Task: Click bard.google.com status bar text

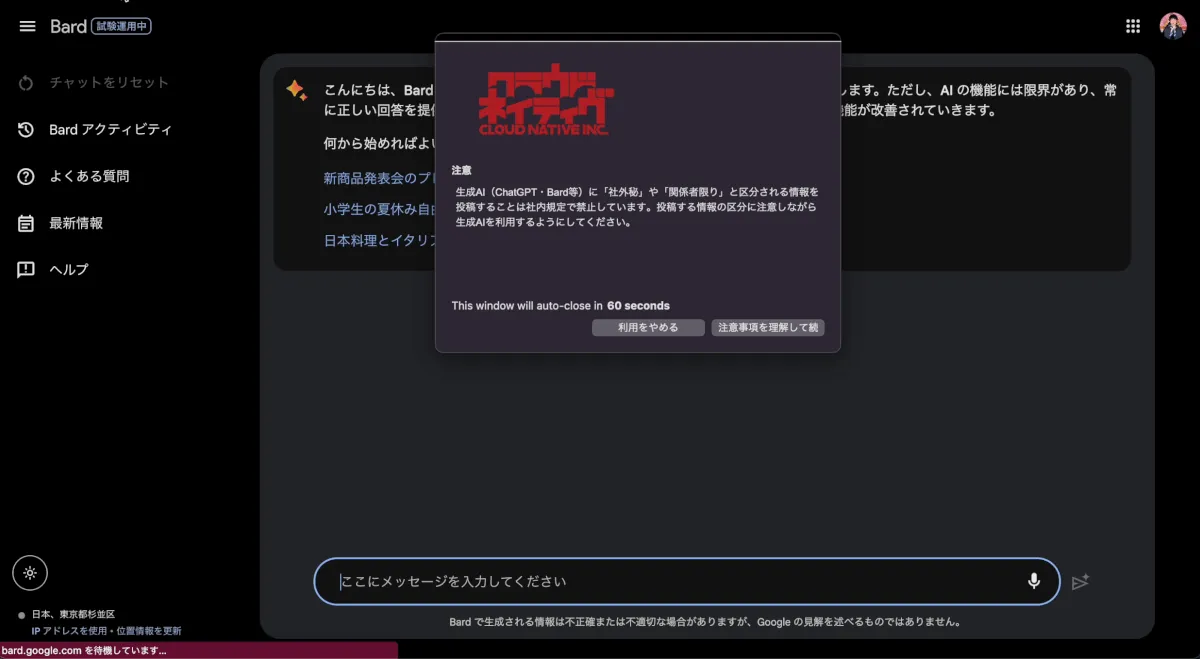Action: pos(84,650)
